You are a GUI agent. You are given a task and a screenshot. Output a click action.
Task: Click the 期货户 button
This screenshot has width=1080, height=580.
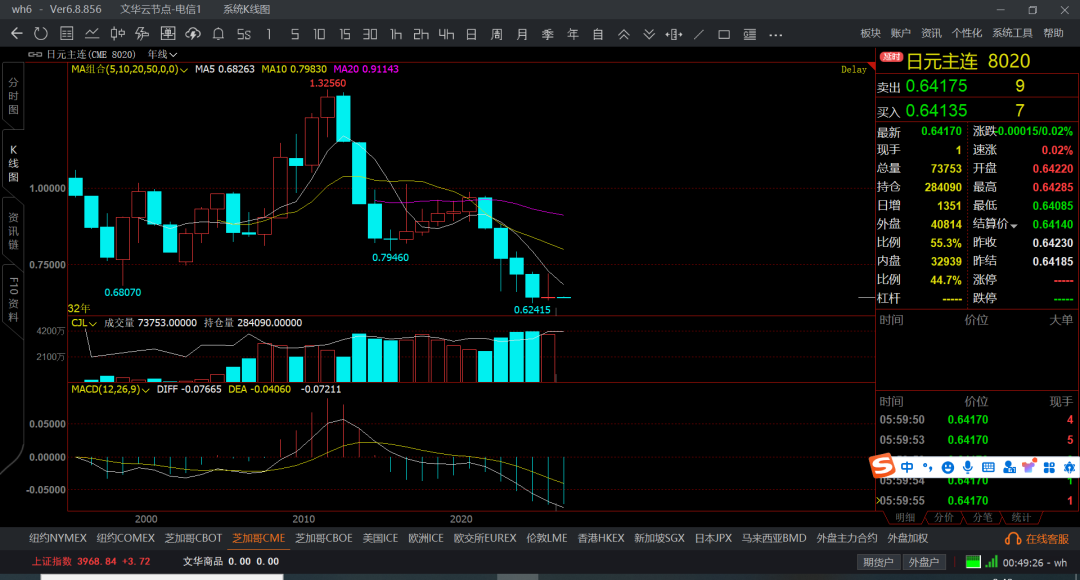click(x=879, y=562)
